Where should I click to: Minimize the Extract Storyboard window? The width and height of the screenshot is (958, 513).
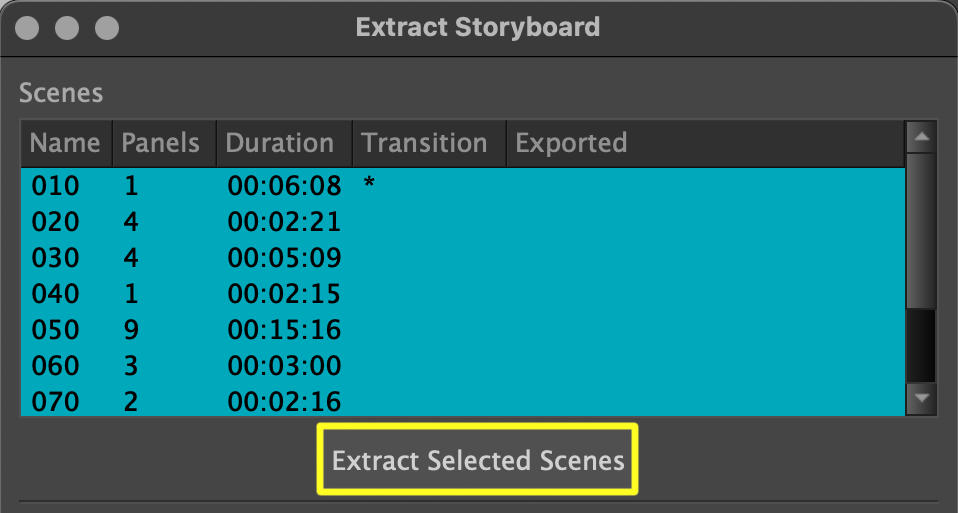point(67,26)
